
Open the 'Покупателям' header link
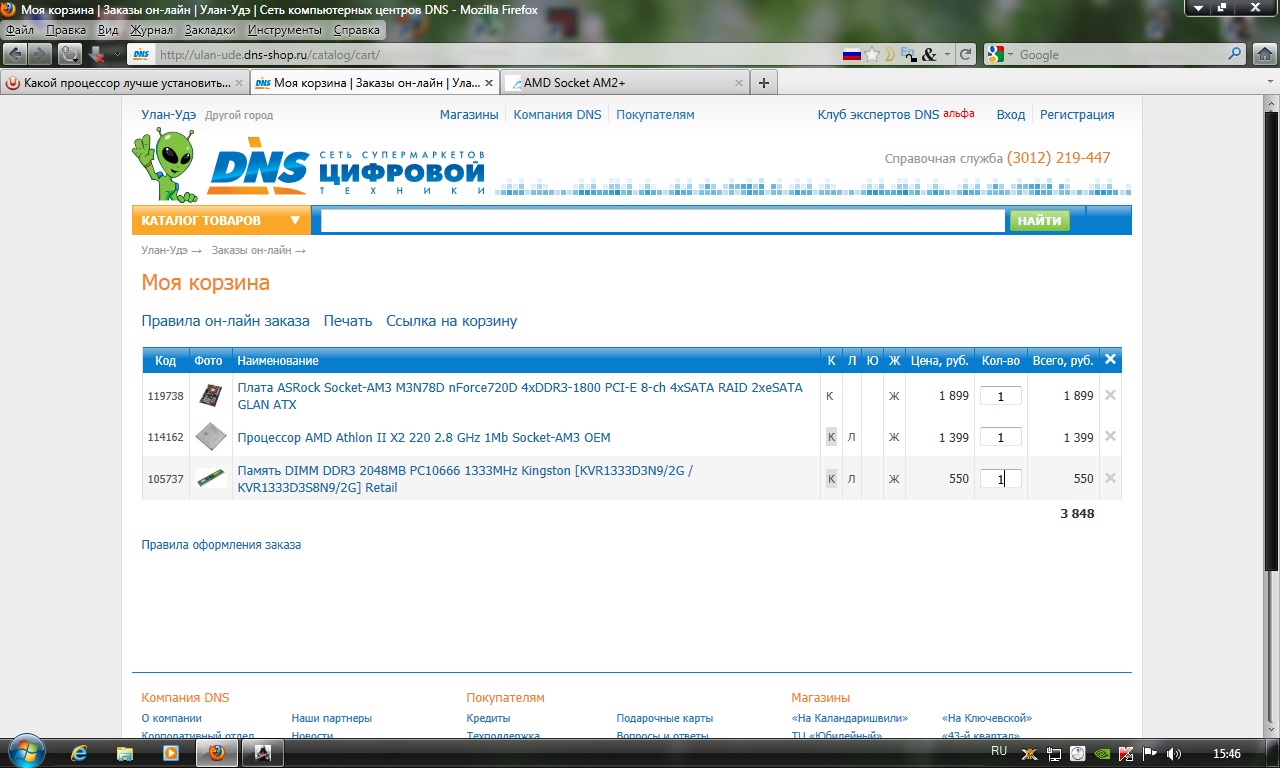coord(655,115)
